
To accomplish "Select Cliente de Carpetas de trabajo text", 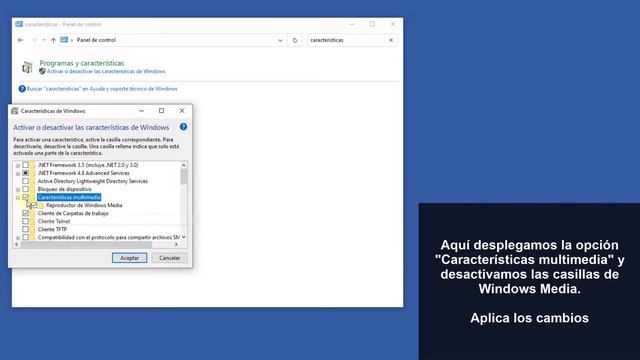I will click(73, 213).
